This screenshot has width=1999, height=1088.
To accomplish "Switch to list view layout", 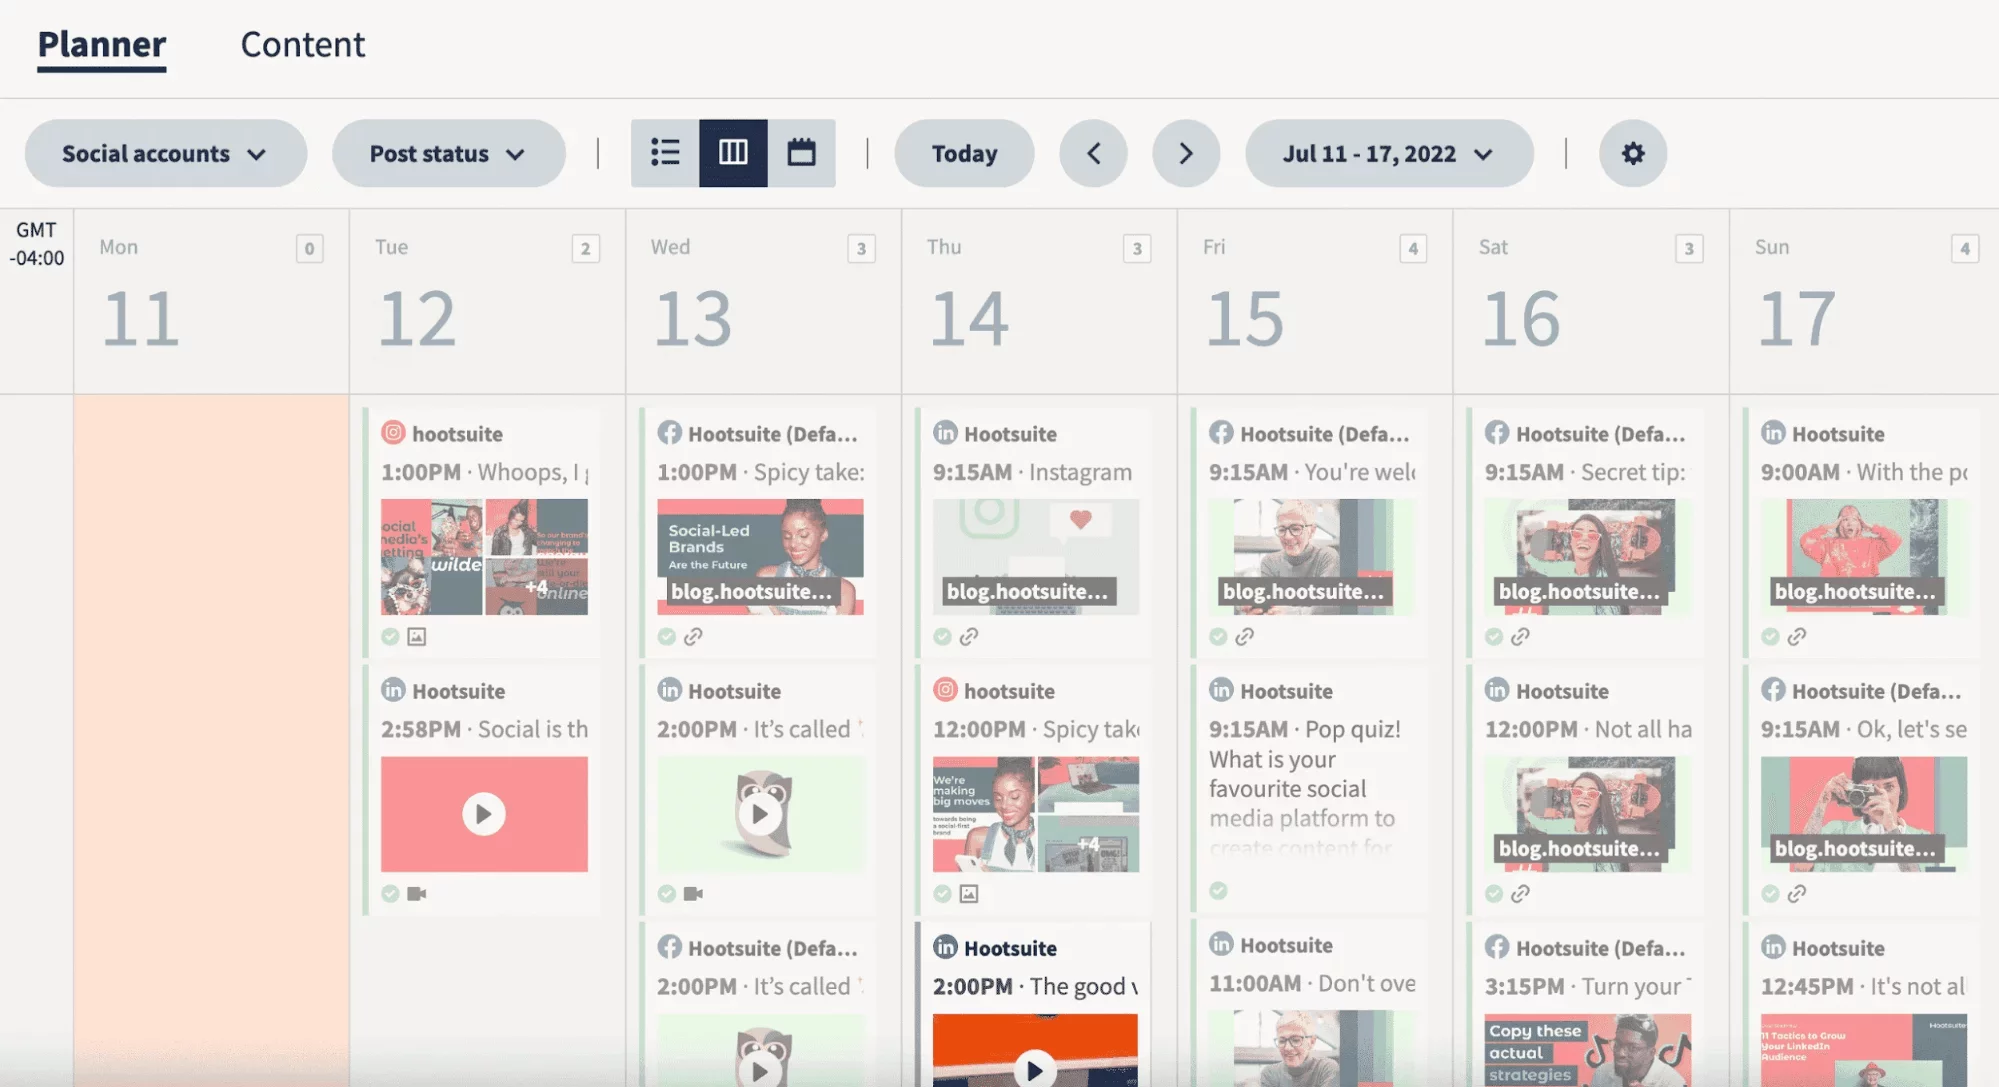I will (666, 151).
